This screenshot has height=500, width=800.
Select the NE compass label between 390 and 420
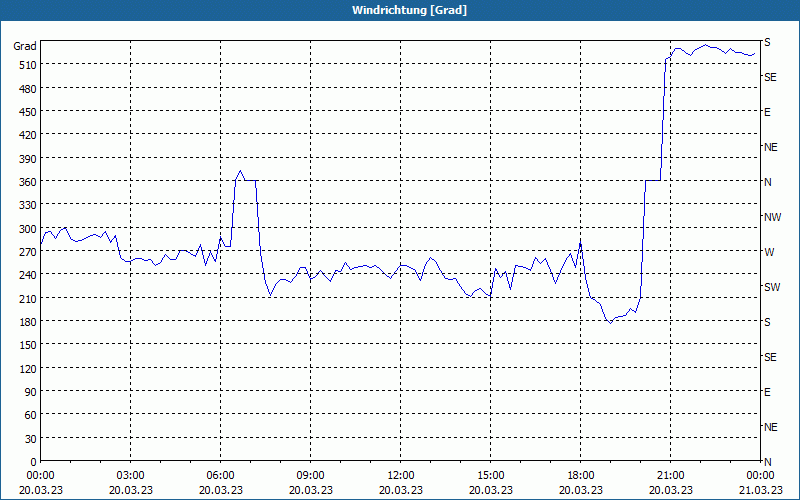tap(771, 147)
